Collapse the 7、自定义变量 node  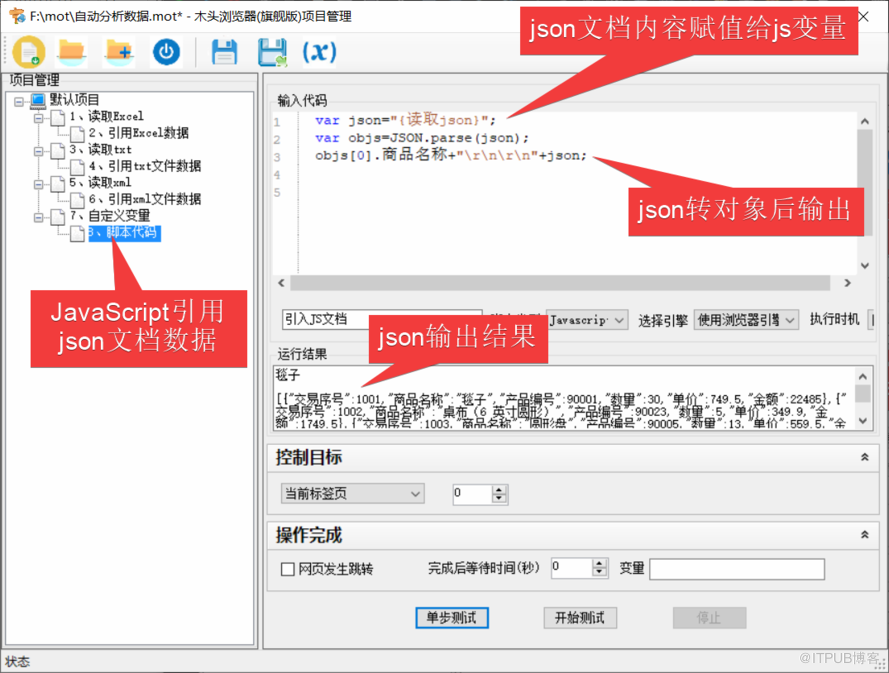[39, 217]
